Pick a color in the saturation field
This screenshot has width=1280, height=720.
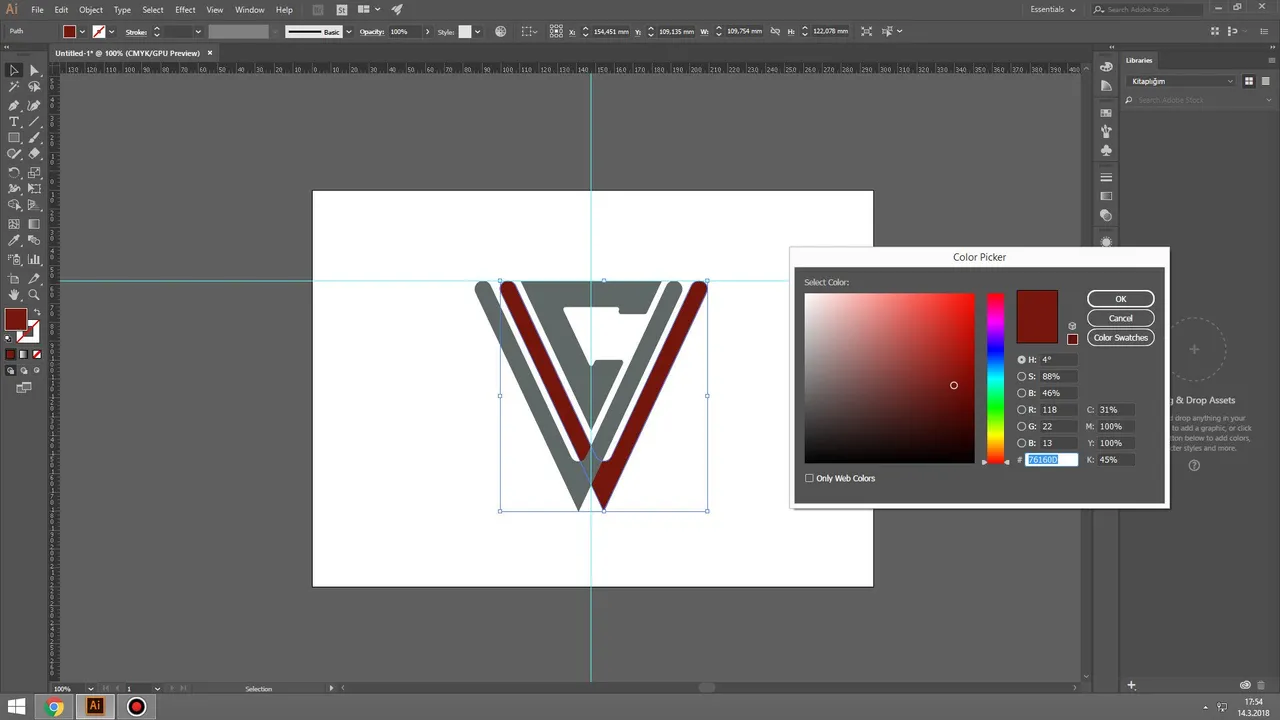pos(889,378)
